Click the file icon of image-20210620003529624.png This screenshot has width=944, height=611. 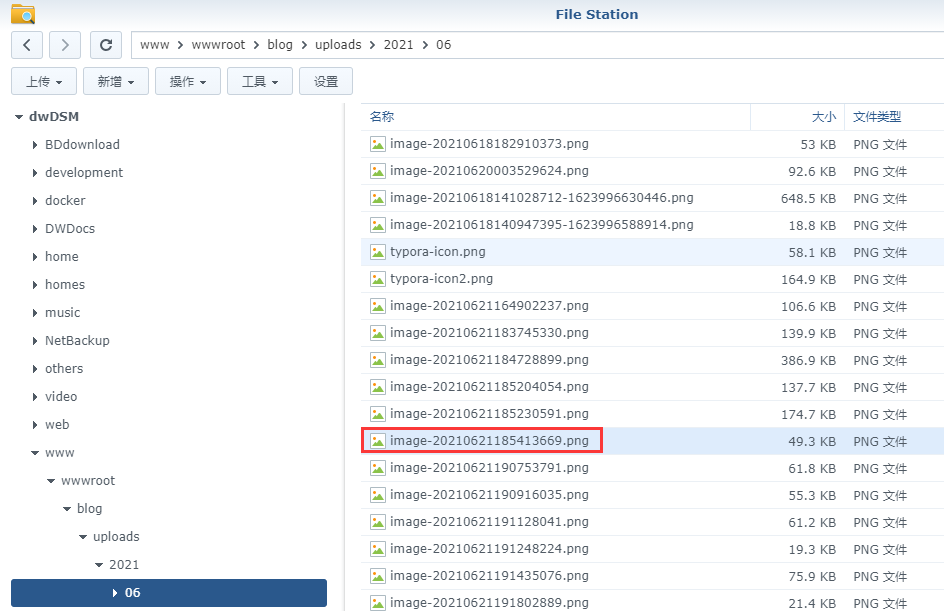(377, 171)
